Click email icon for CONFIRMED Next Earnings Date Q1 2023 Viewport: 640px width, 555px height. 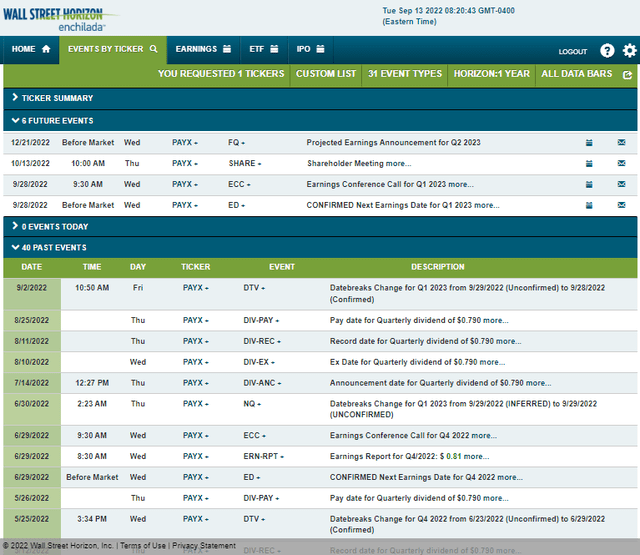pos(621,205)
